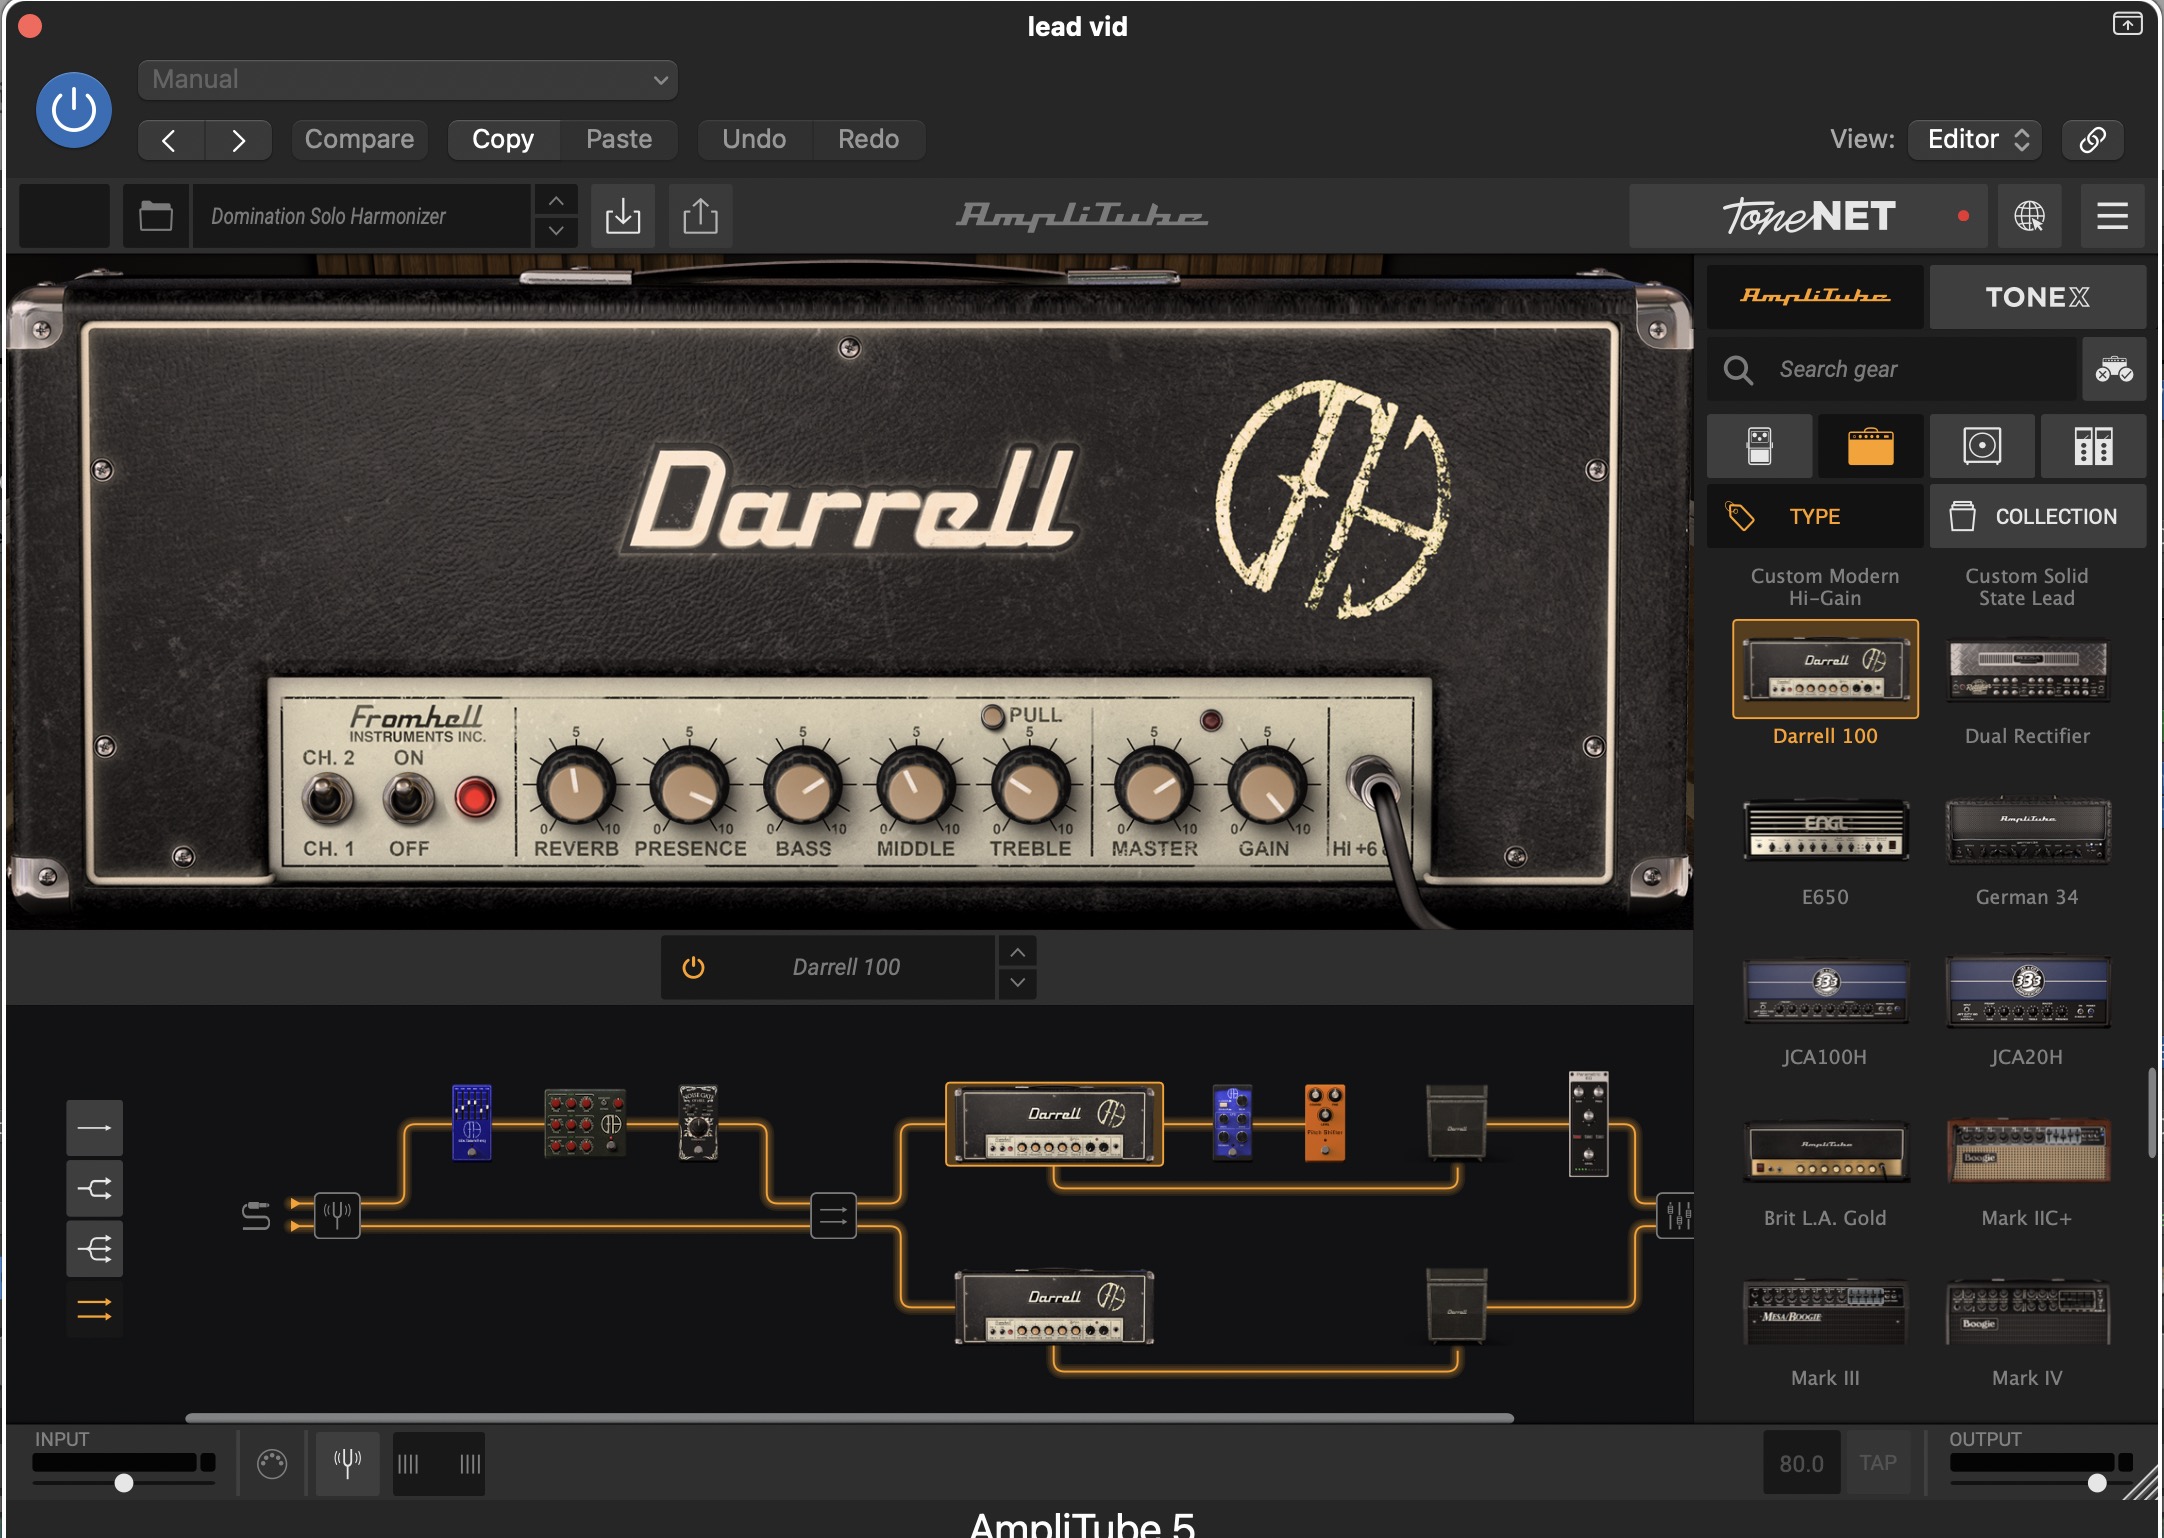Open the View Editor dropdown
This screenshot has height=1538, width=2164.
1975,139
